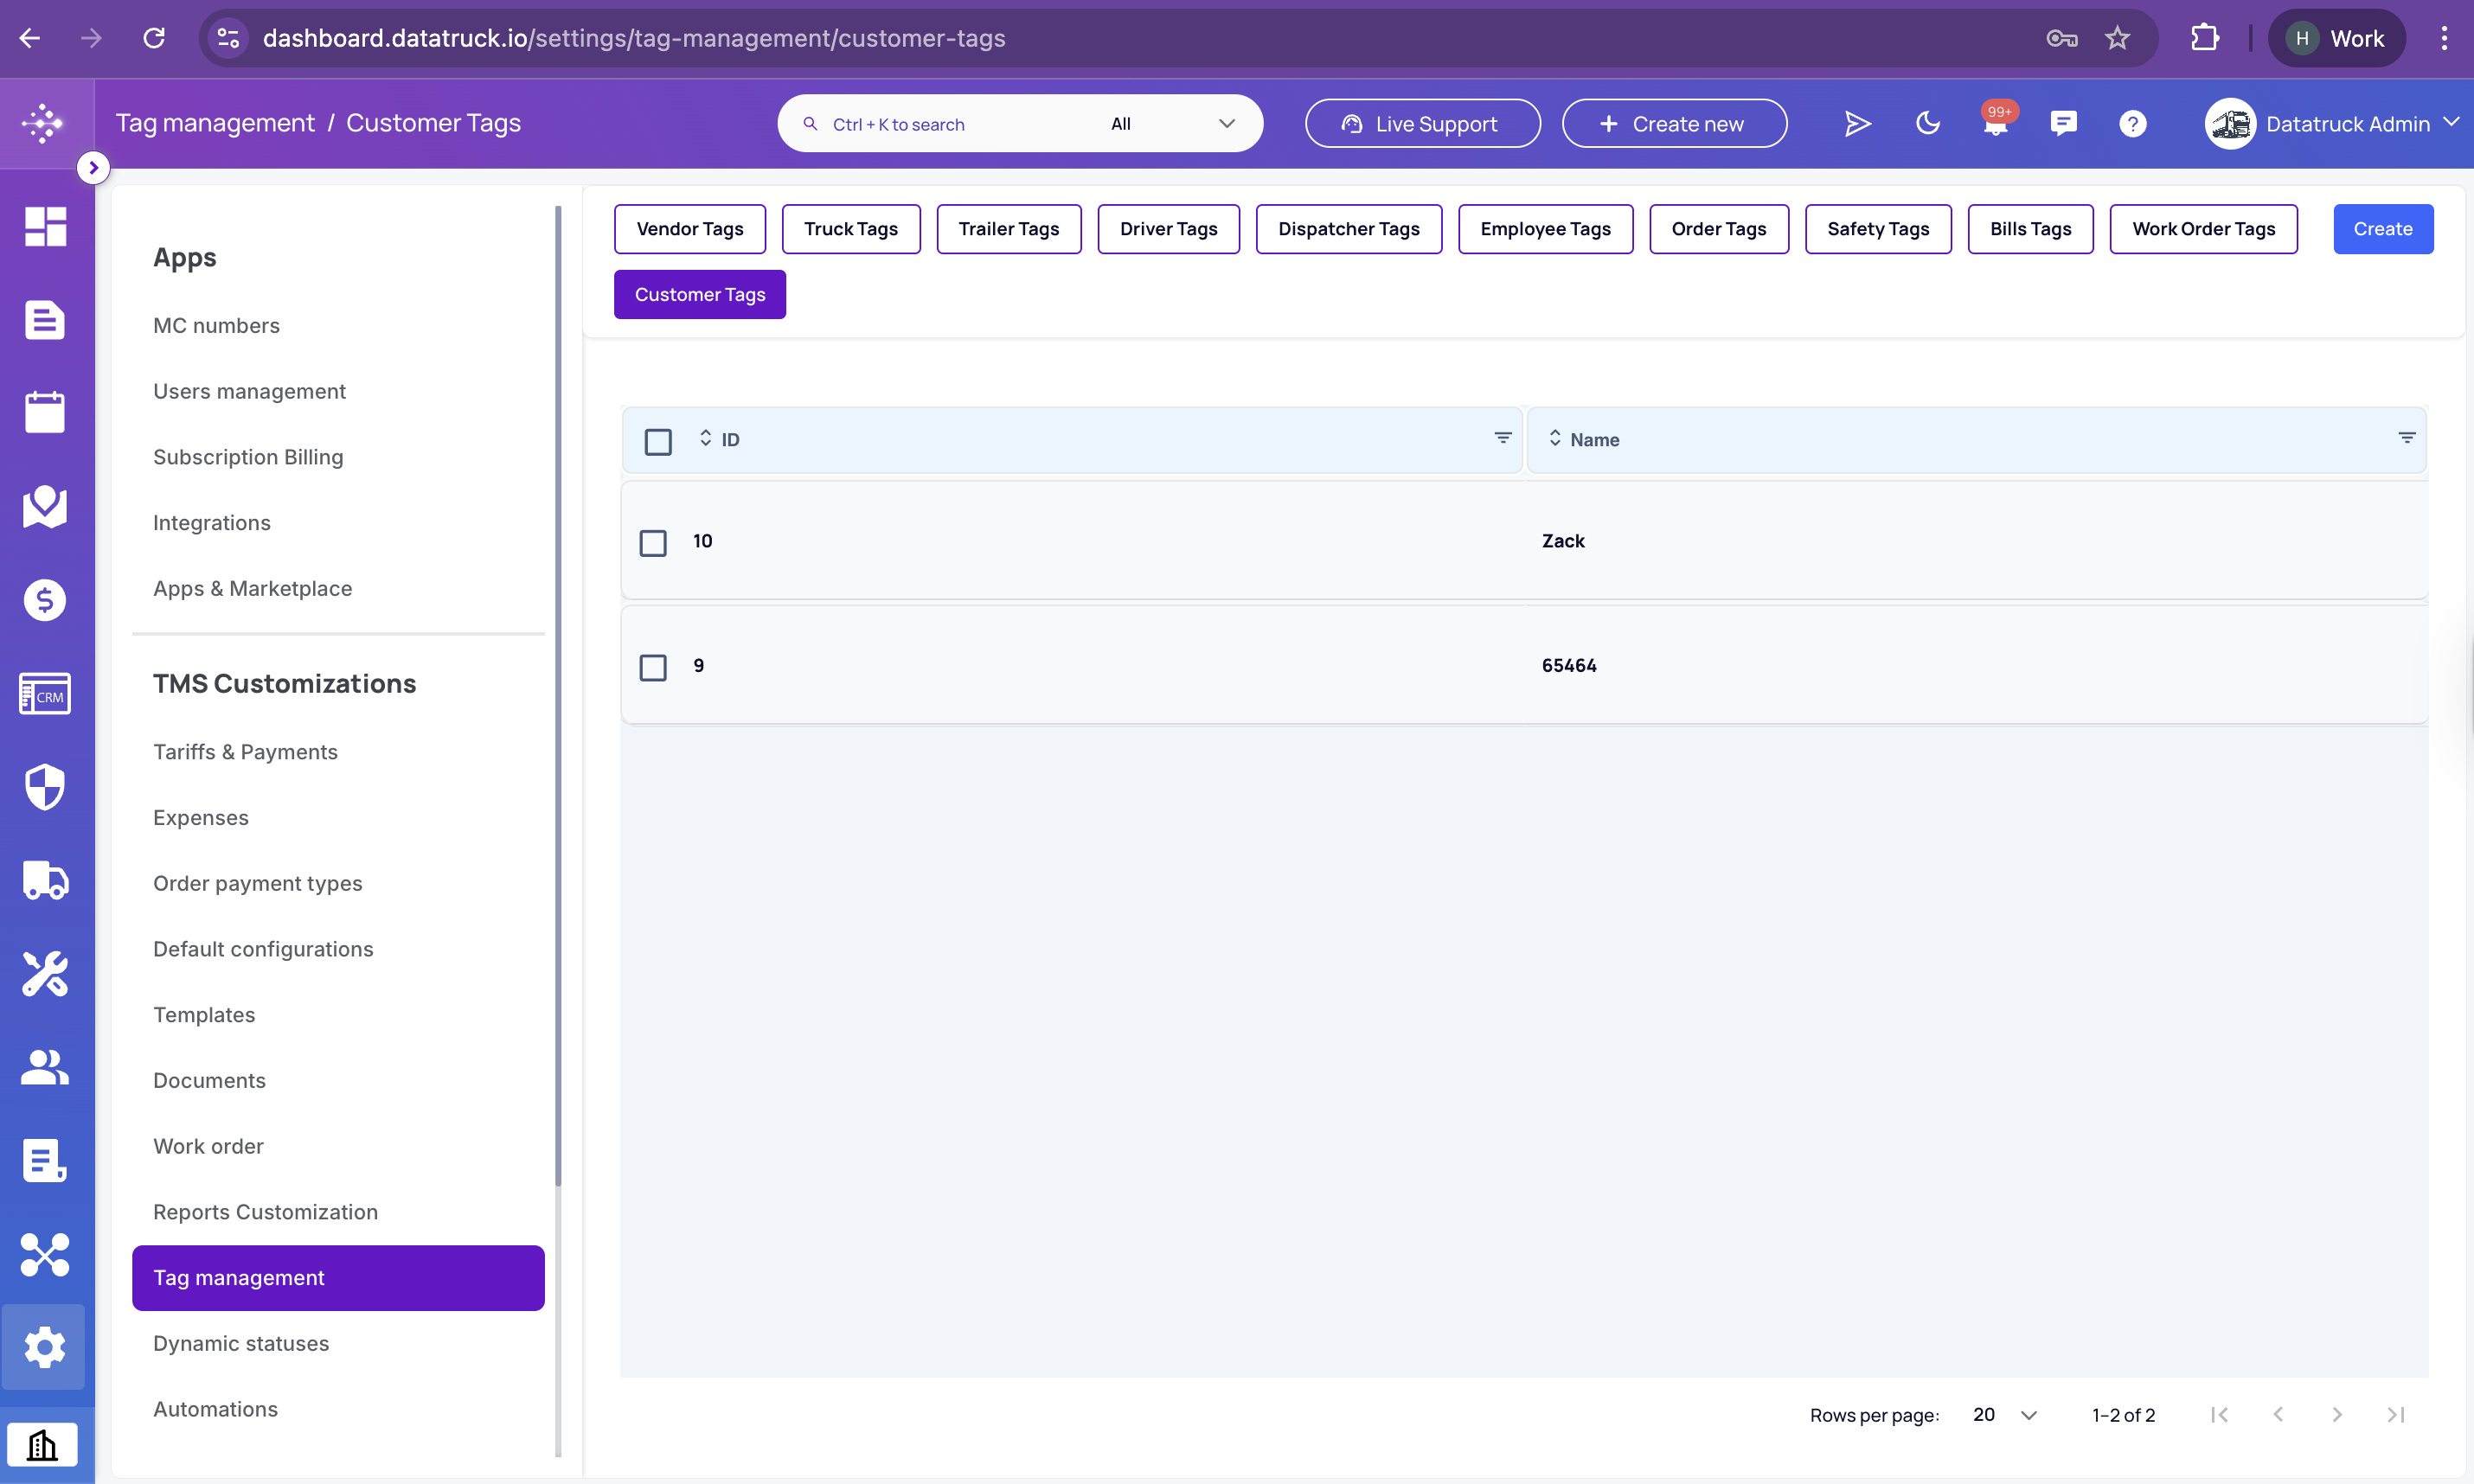The width and height of the screenshot is (2474, 1484).
Task: Check the box for row ID 9
Action: [x=653, y=667]
